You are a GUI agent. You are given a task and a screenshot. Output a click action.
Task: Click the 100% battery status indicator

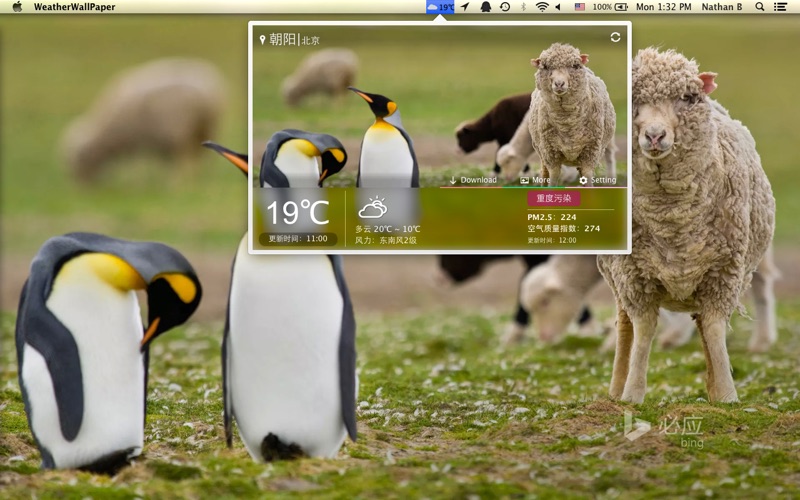point(609,7)
